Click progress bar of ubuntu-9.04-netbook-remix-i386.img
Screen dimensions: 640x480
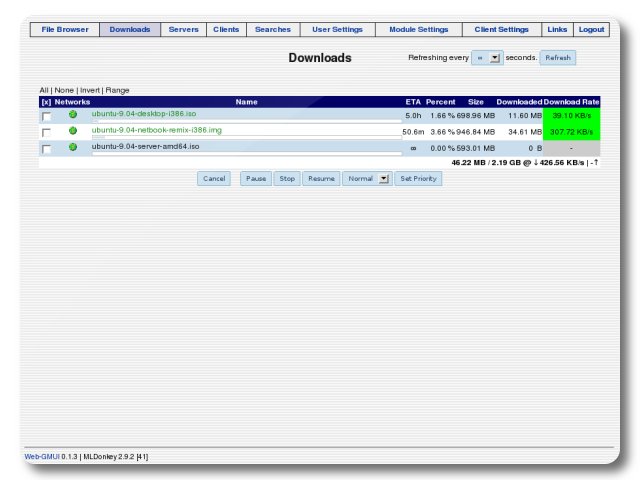tap(245, 137)
